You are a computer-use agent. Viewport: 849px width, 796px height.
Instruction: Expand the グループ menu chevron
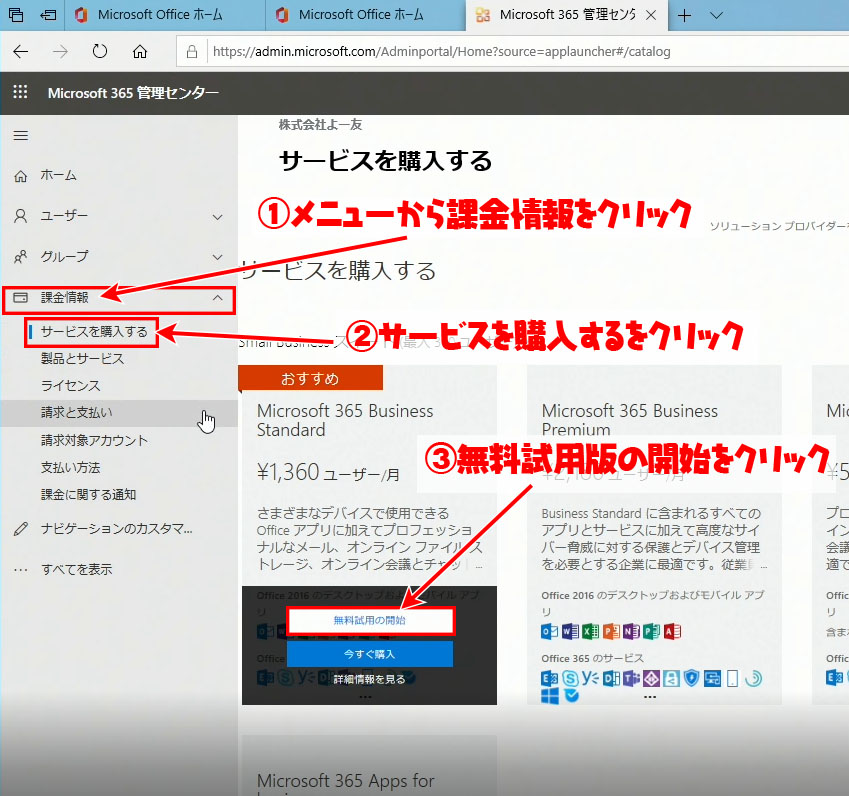tap(218, 257)
